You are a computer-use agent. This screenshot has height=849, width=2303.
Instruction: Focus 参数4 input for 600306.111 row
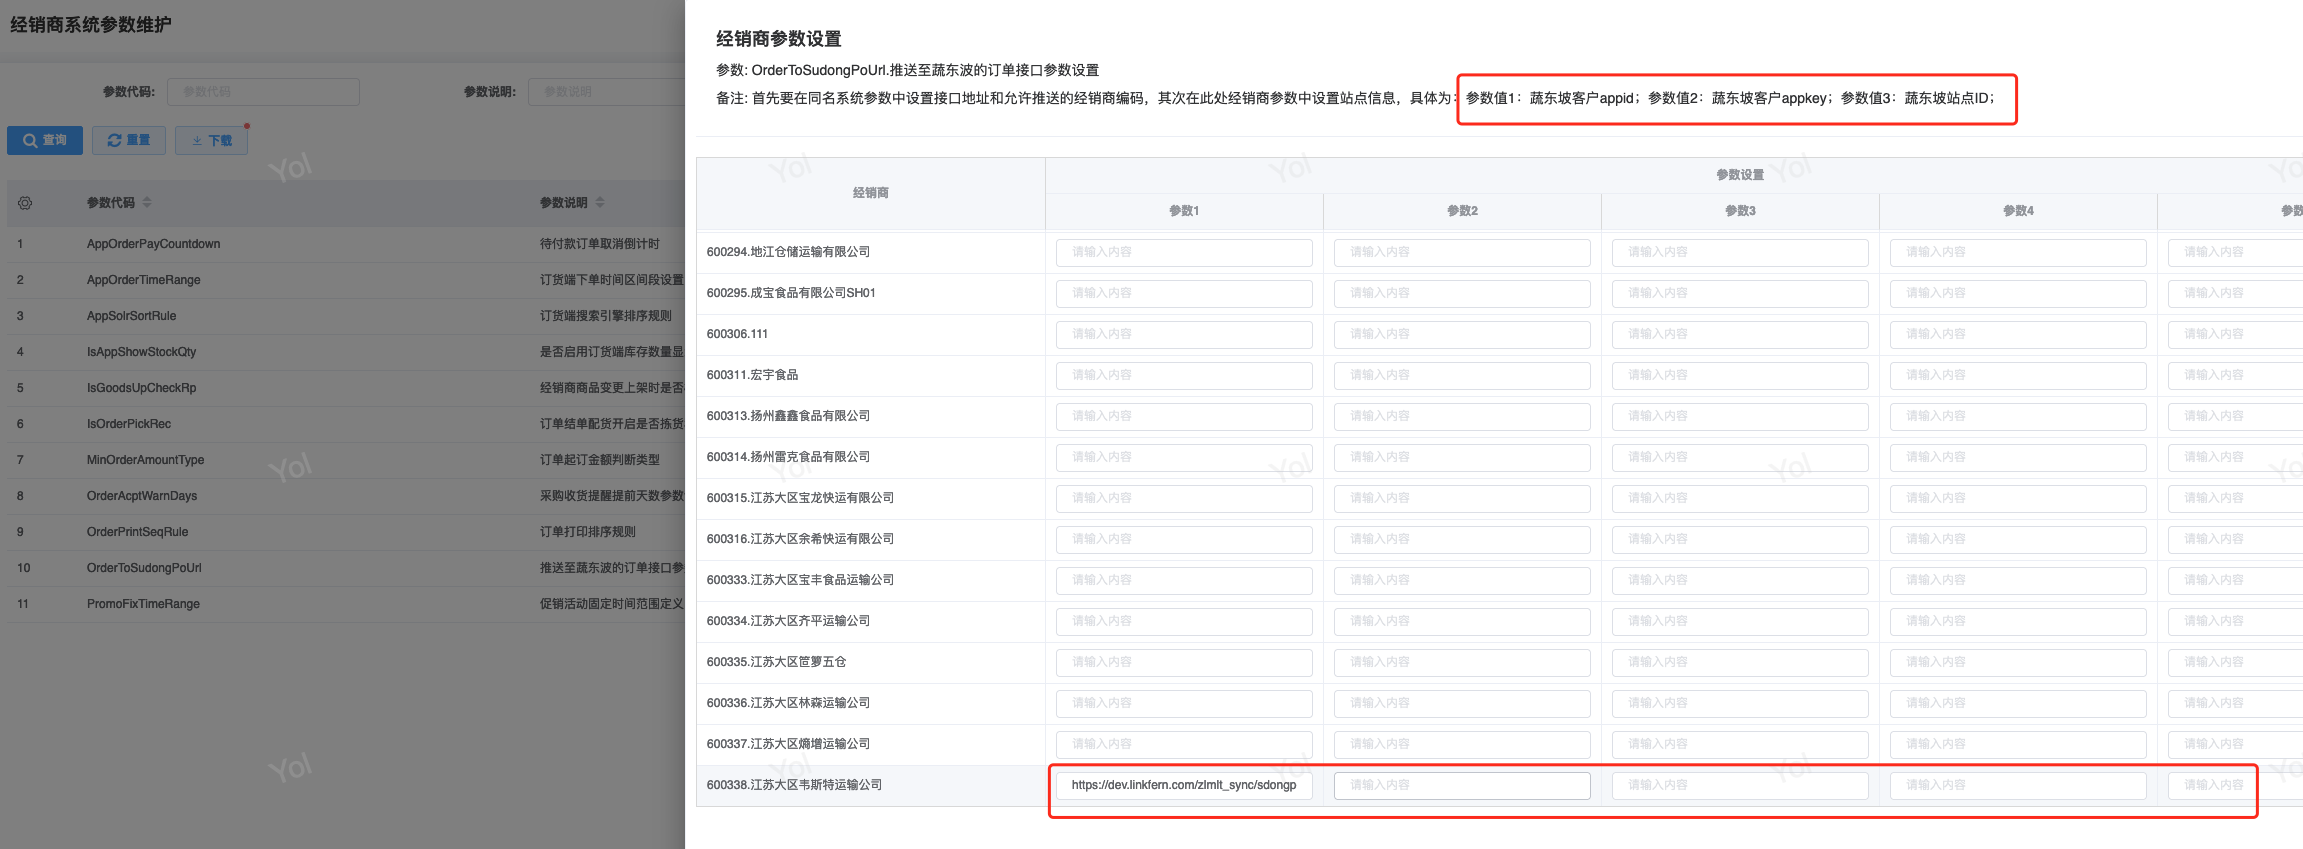point(2018,334)
